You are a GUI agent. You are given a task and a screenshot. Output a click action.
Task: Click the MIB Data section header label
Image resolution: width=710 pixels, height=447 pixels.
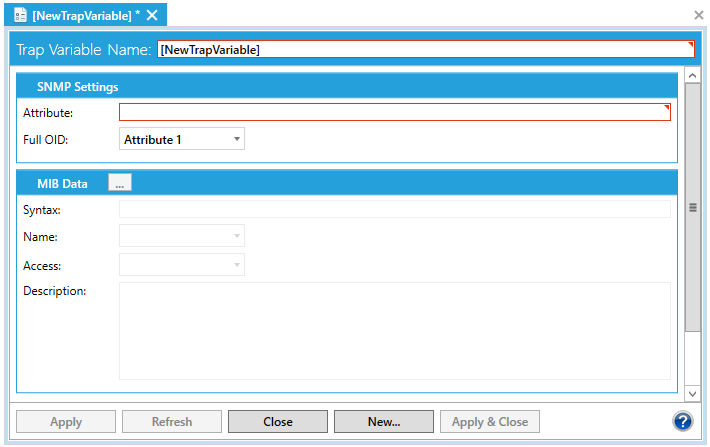[x=62, y=183]
